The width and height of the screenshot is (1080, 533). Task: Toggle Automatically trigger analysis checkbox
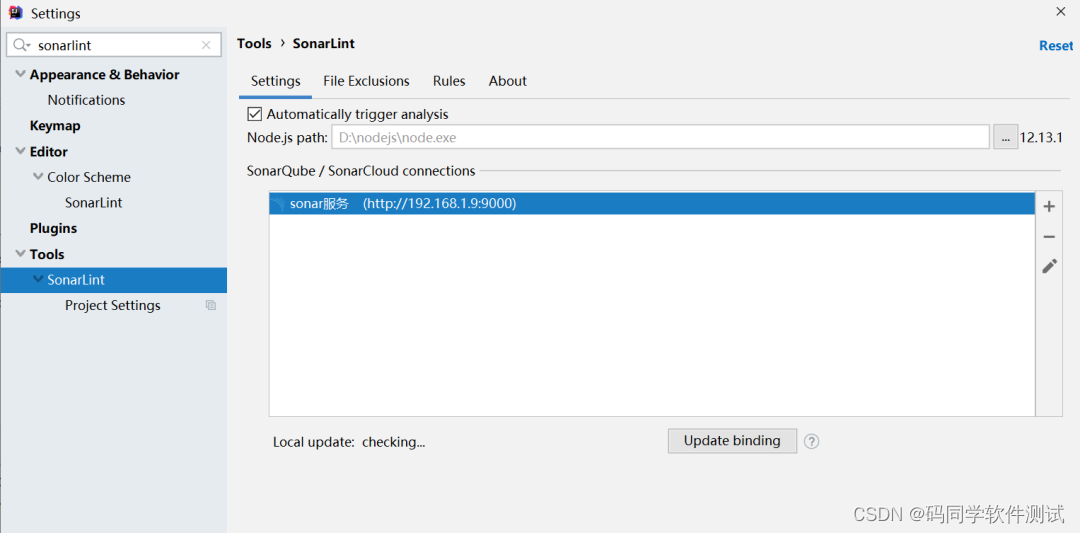255,114
